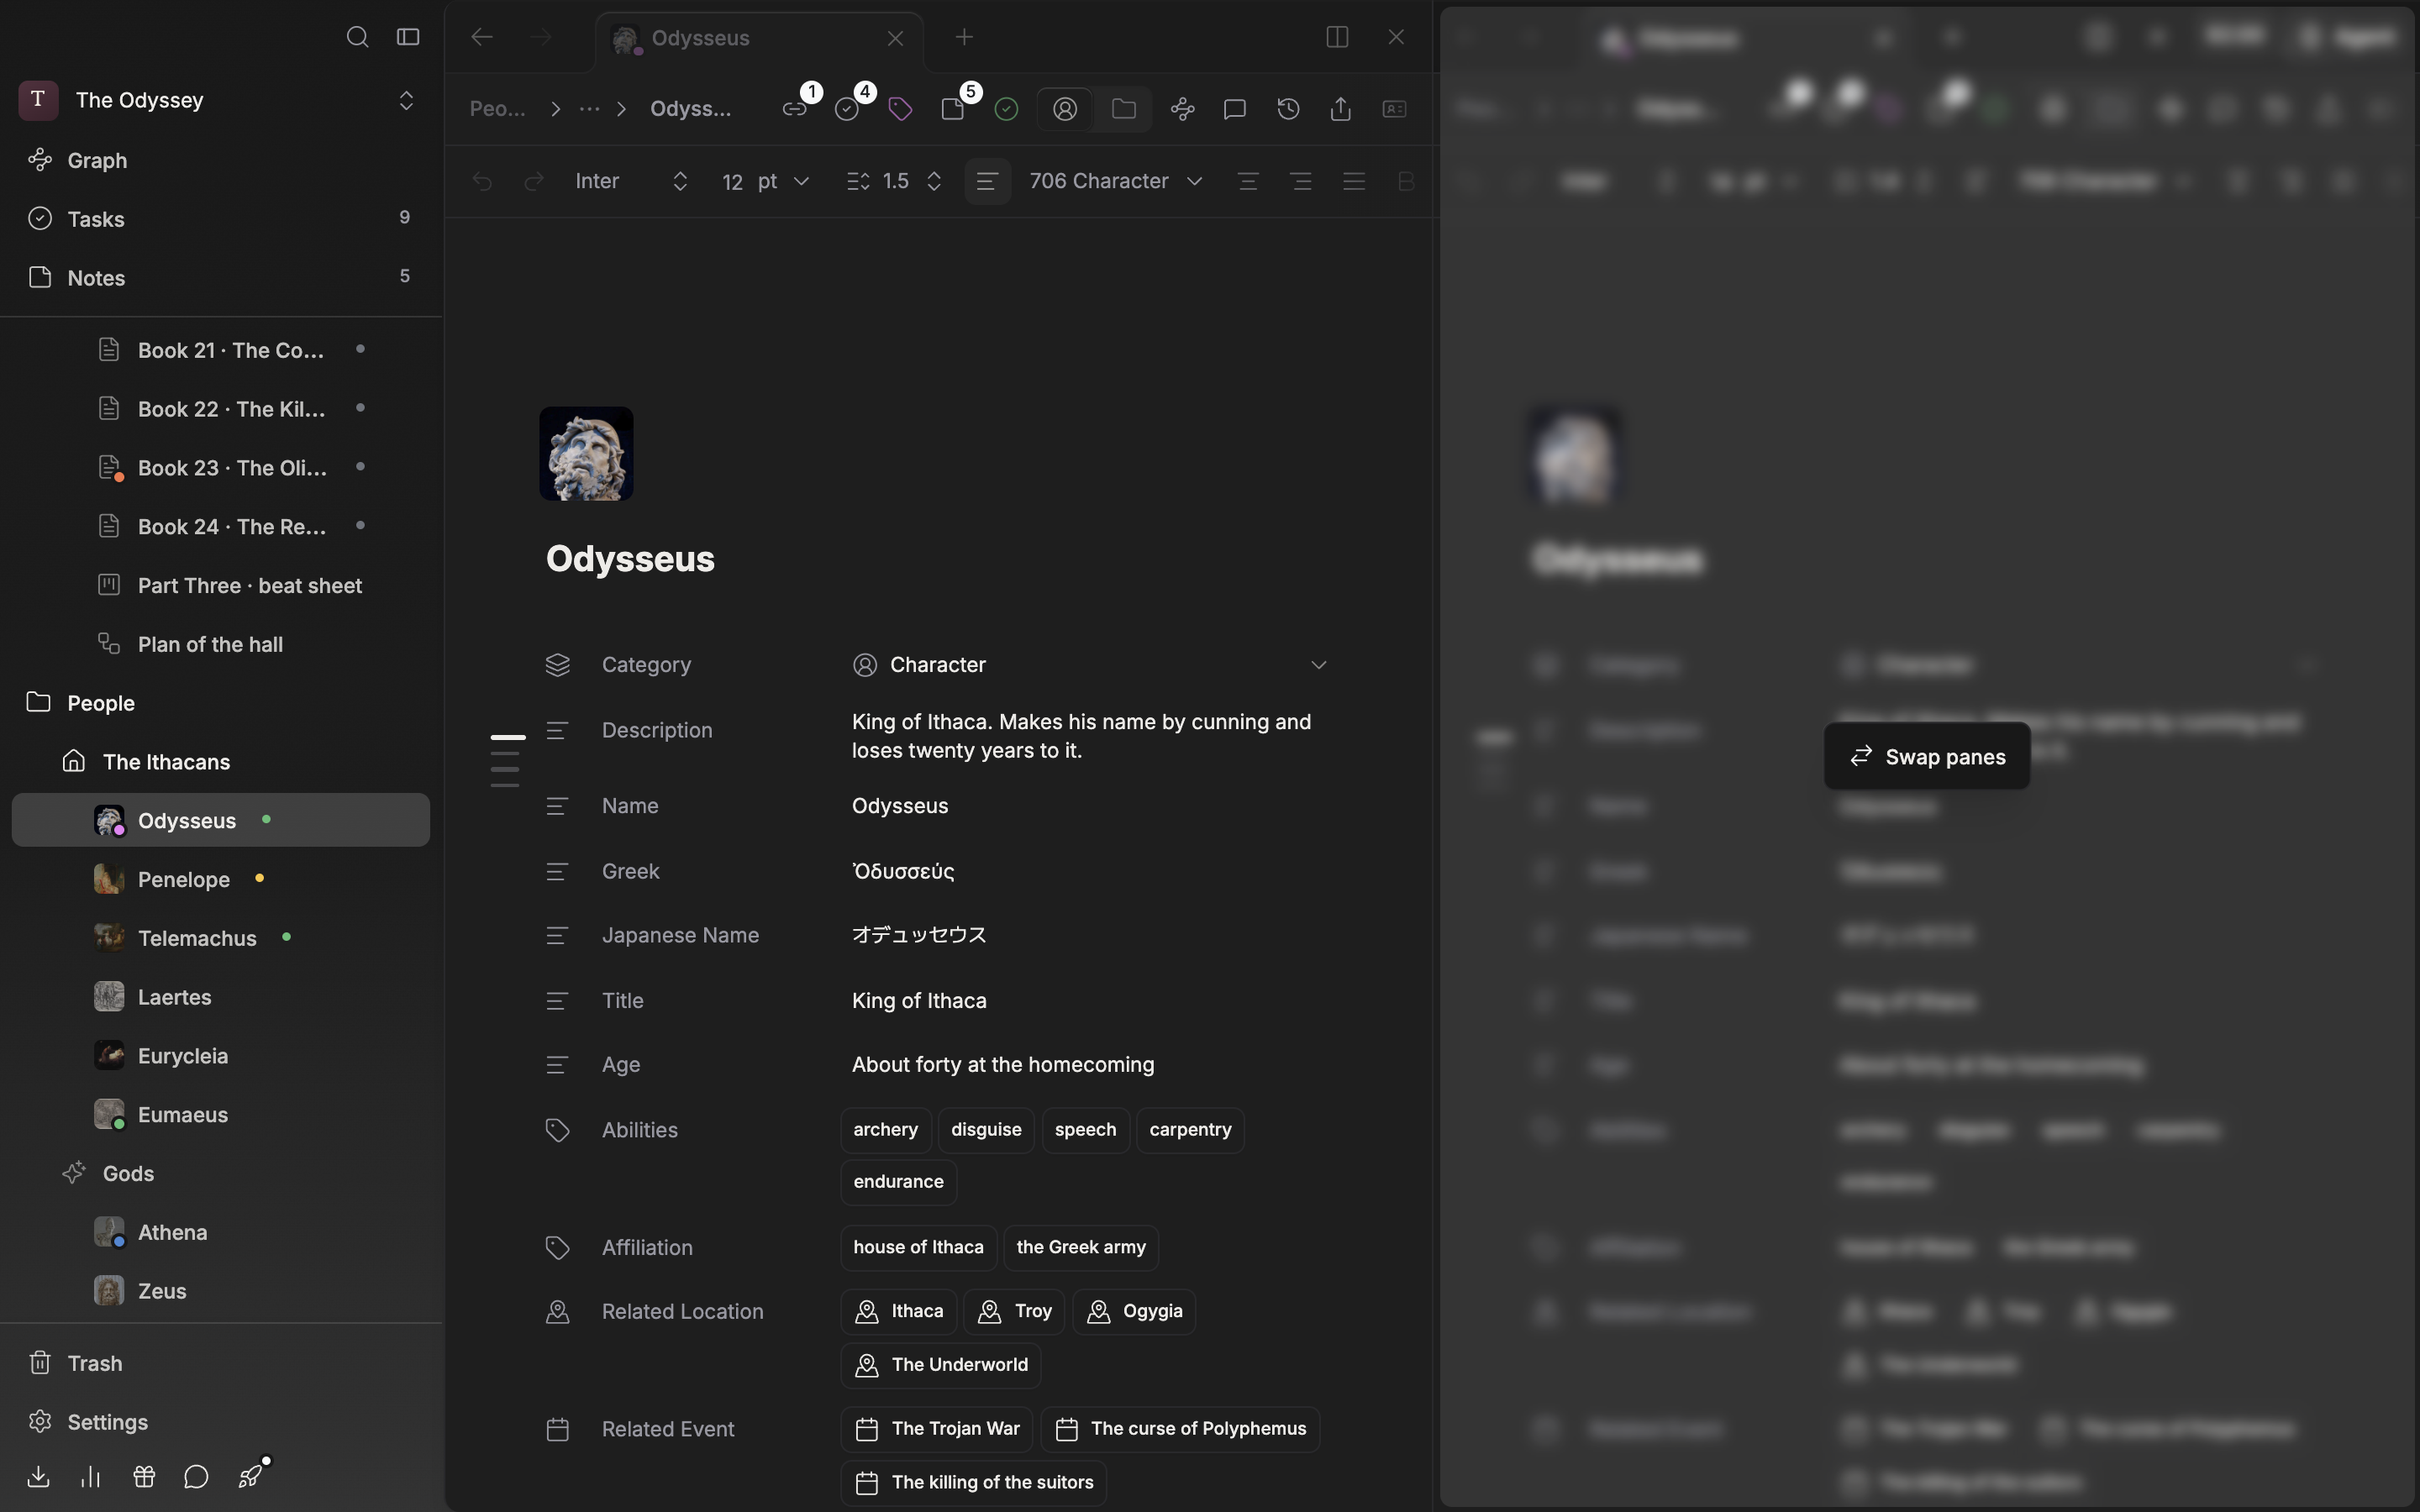Open search in the sidebar header
2420x1512 pixels.
coord(357,37)
